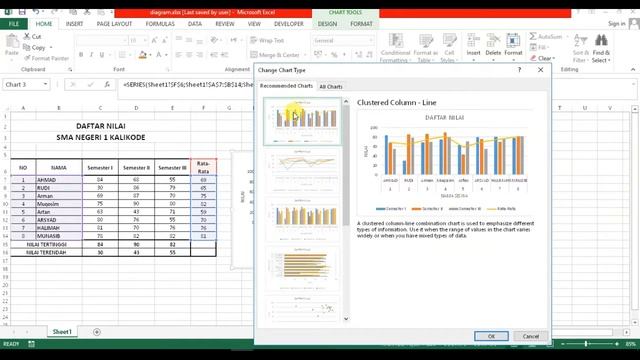Viewport: 640px width, 360px height.
Task: Click Merge & Center
Action: coord(274,55)
